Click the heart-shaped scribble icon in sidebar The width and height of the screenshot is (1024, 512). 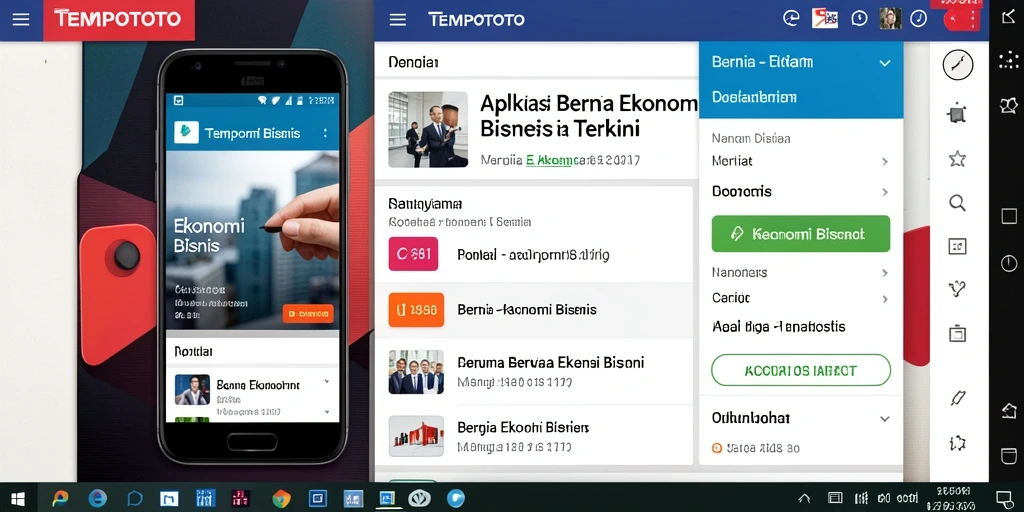[957, 288]
